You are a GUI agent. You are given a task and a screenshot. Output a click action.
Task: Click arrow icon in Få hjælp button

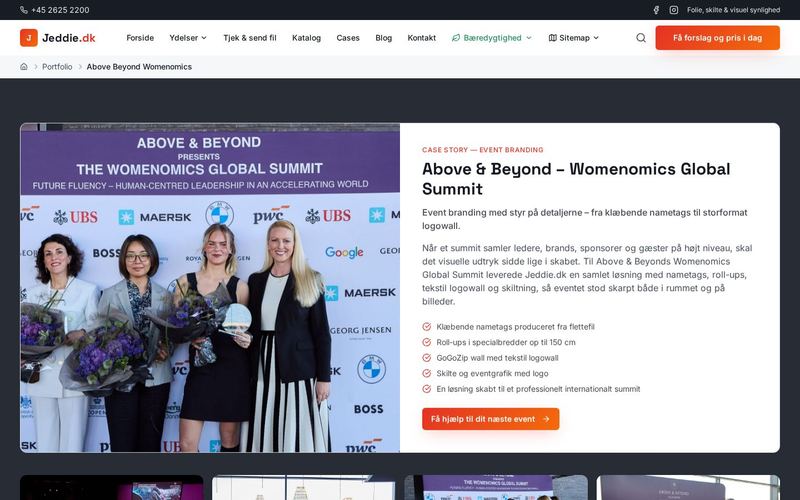[x=546, y=419]
